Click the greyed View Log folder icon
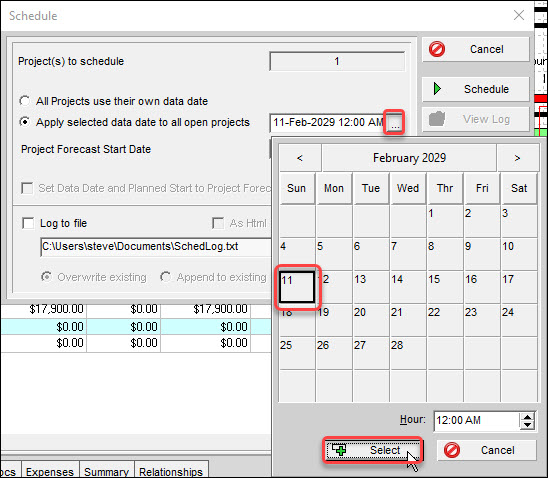 (437, 119)
